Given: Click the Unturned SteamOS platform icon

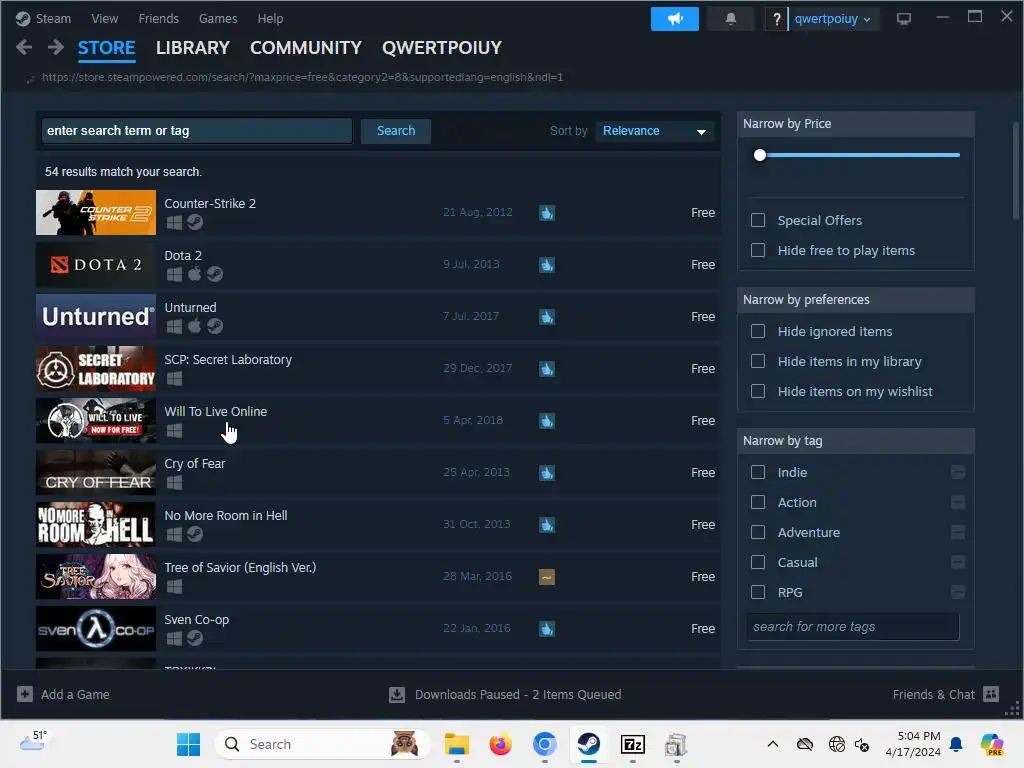Looking at the screenshot, I should click(215, 326).
